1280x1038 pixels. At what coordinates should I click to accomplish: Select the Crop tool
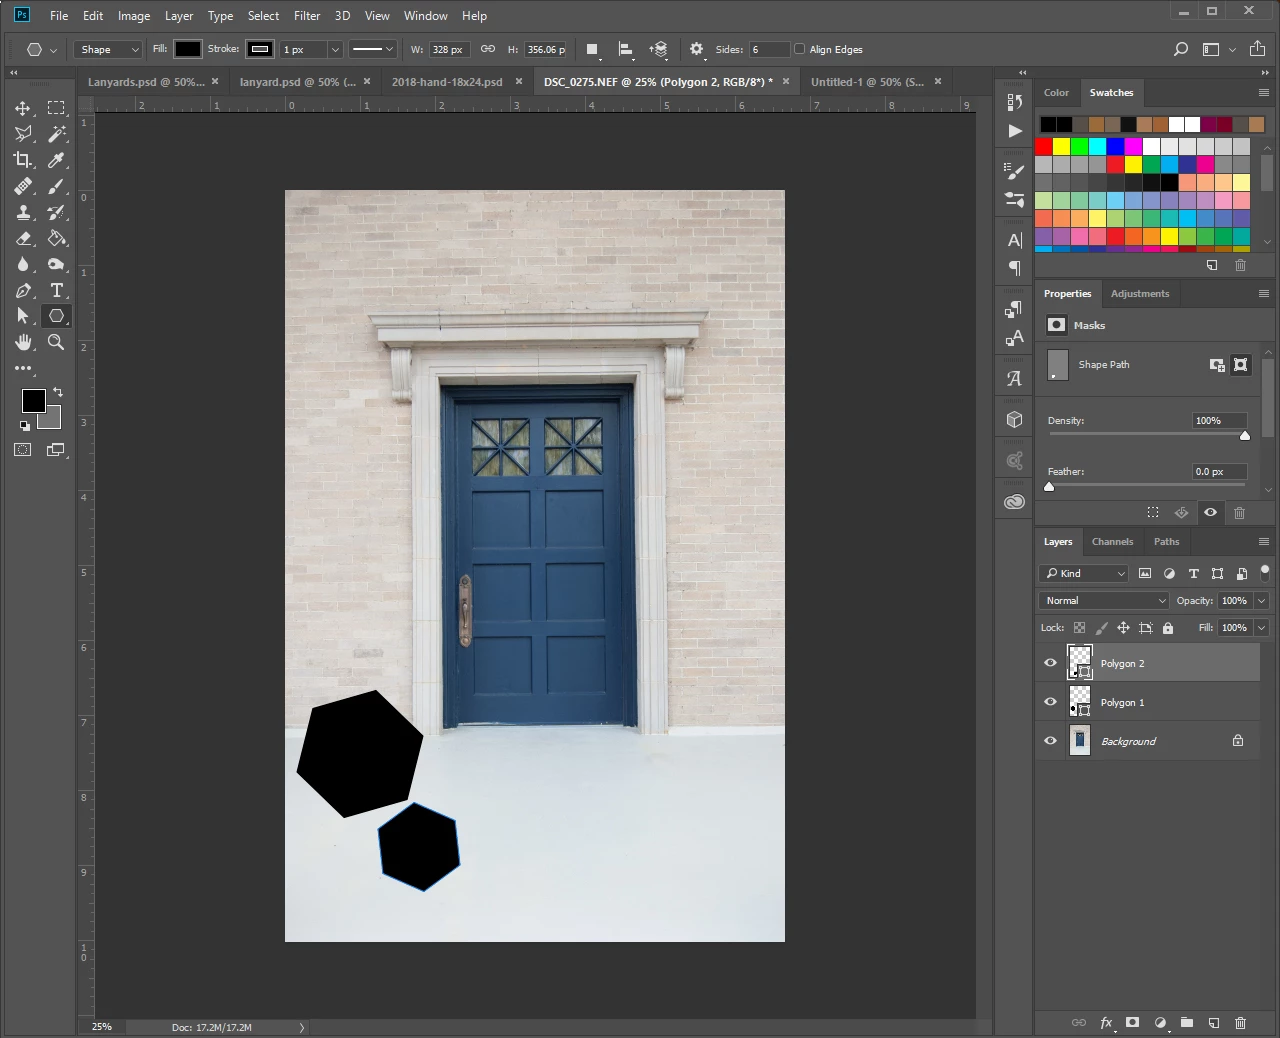click(23, 160)
